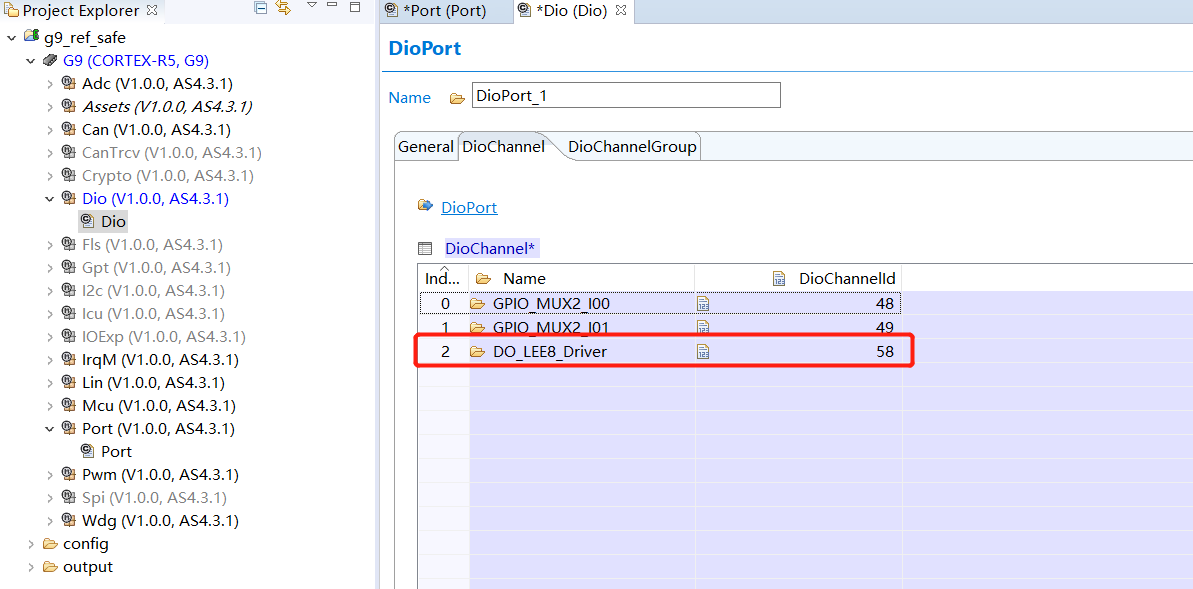Click the output folder icon
The height and width of the screenshot is (589, 1193).
coord(50,567)
